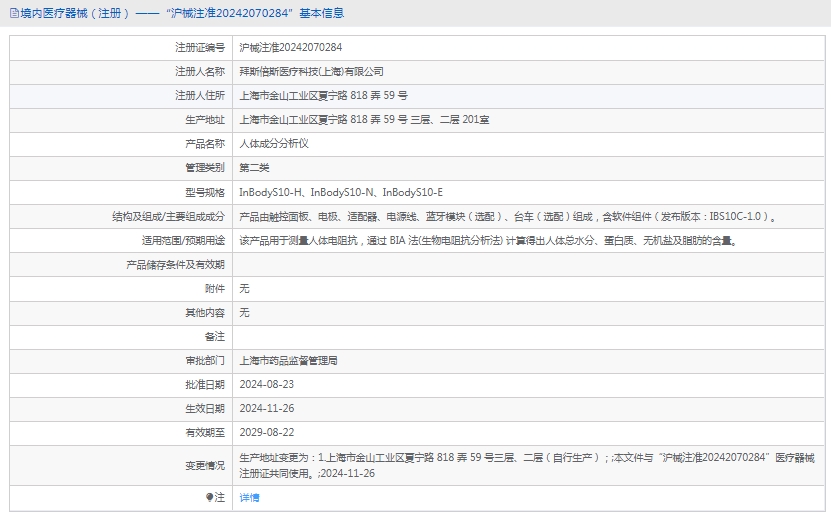Click the 产品储存条件及有效期 row label

pyautogui.click(x=174, y=264)
